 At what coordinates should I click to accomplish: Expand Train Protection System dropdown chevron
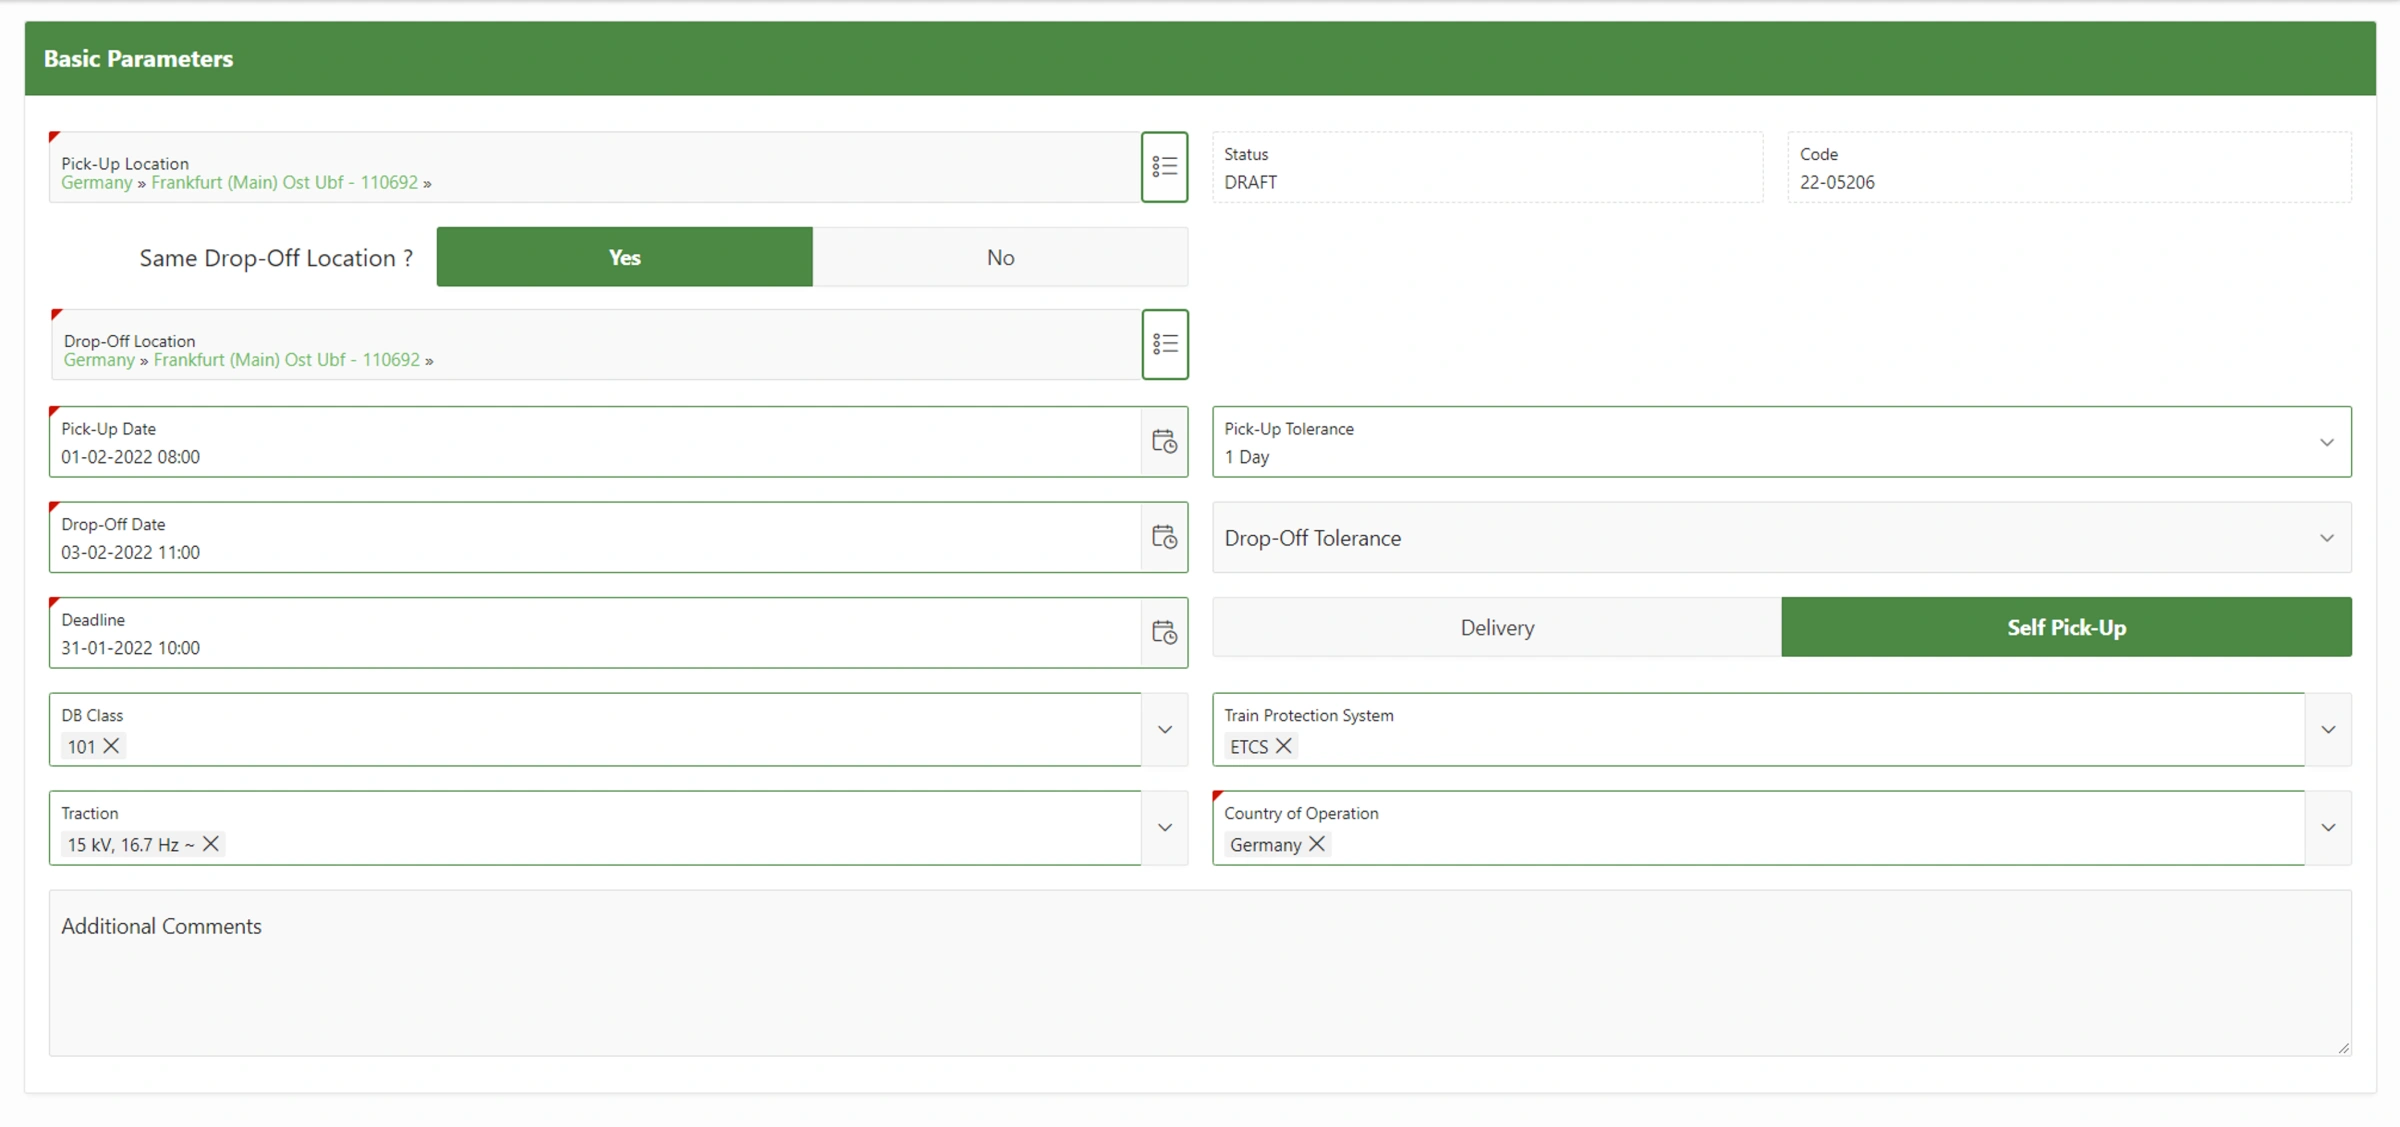tap(2328, 730)
